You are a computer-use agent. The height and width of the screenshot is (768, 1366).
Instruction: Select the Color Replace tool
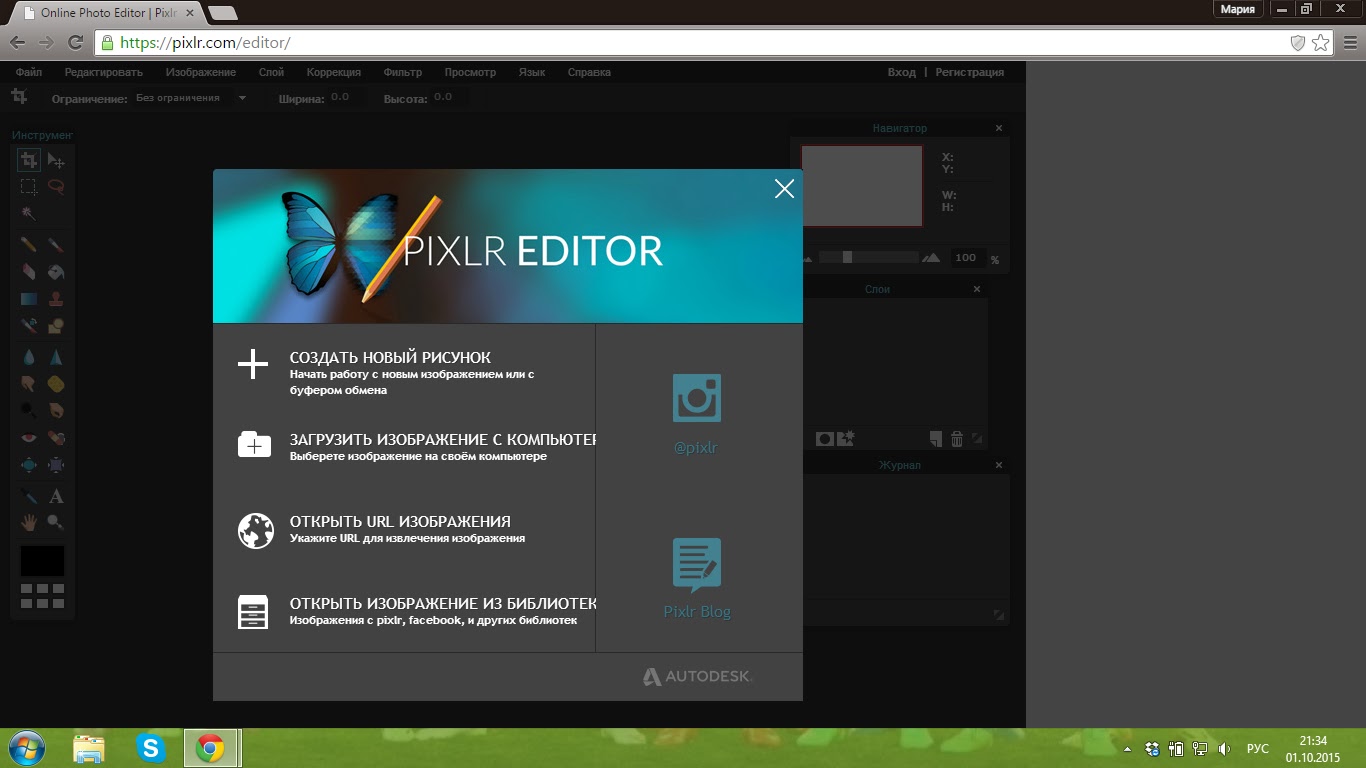tap(29, 326)
